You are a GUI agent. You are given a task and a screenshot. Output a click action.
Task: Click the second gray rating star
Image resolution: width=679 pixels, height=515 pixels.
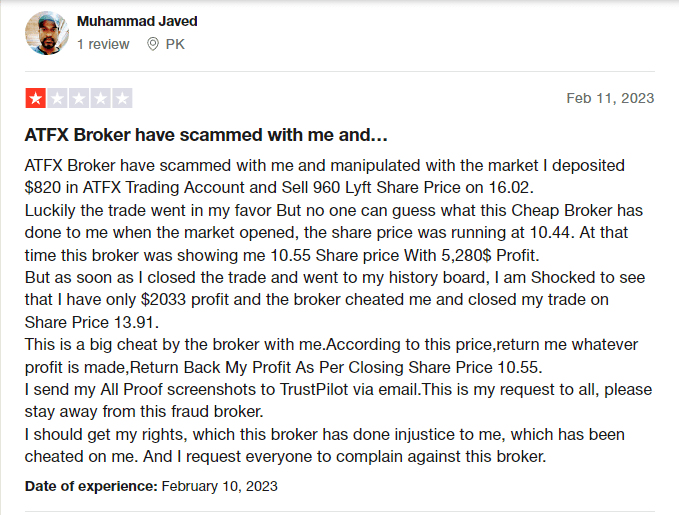[x=57, y=98]
